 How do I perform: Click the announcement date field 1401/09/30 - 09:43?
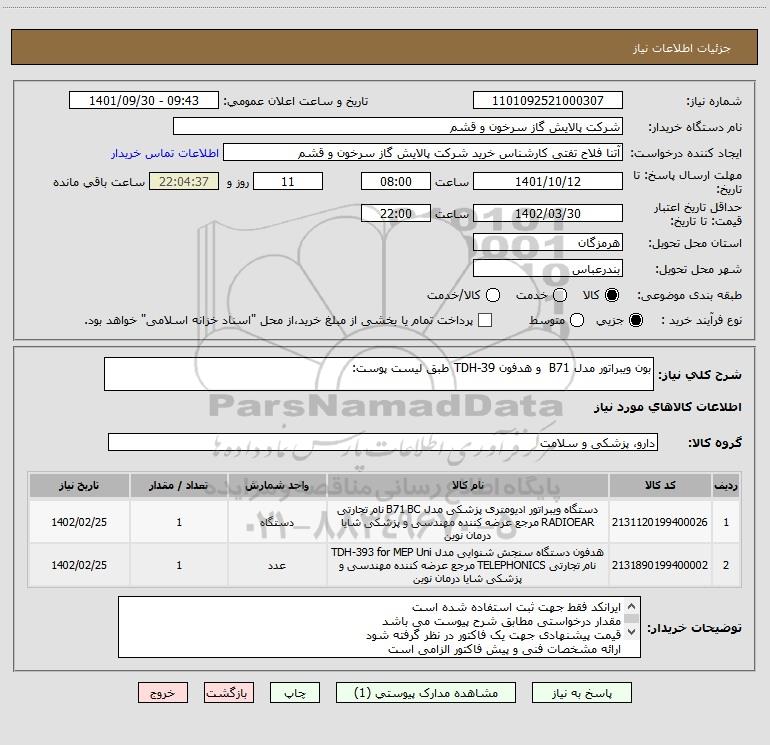[x=144, y=100]
